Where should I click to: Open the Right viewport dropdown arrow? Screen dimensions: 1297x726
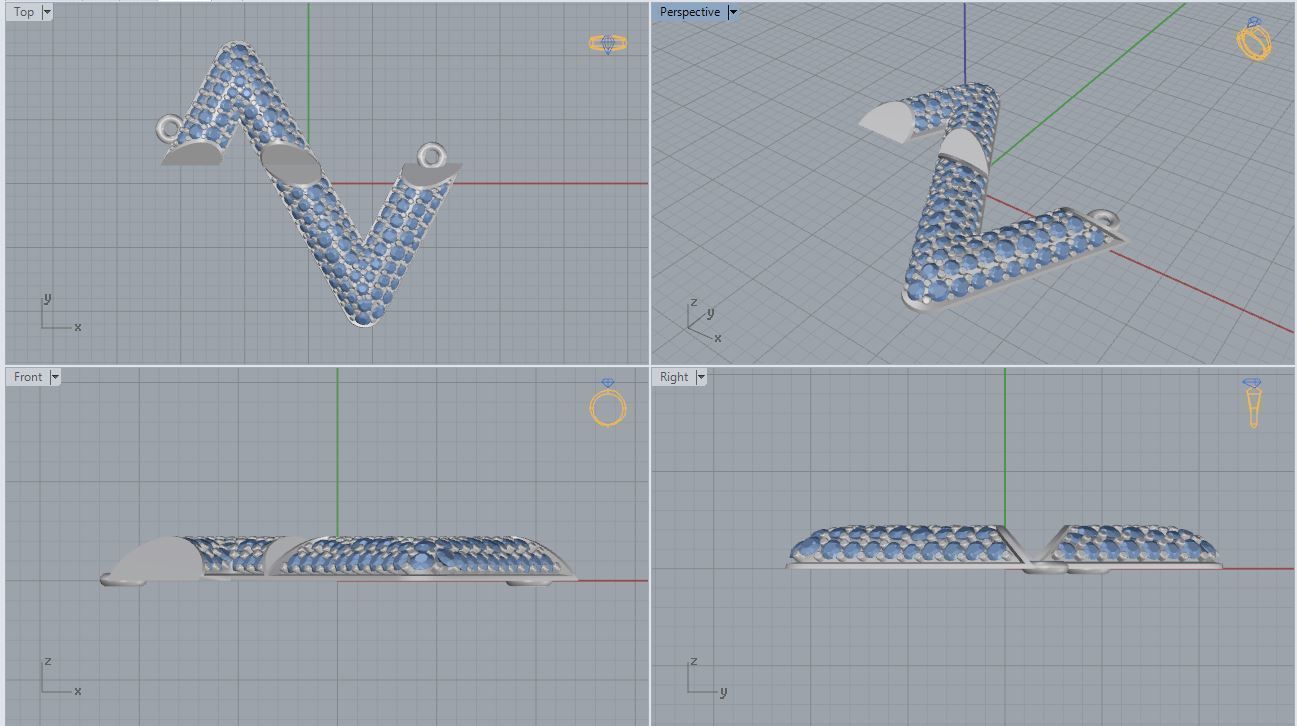point(701,377)
